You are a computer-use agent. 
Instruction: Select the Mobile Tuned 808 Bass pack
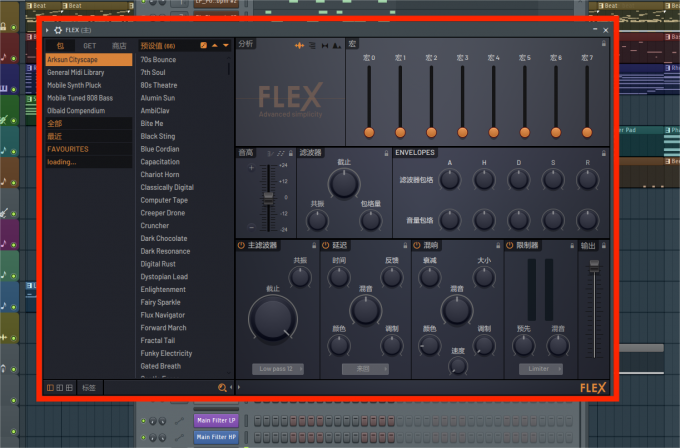point(89,98)
